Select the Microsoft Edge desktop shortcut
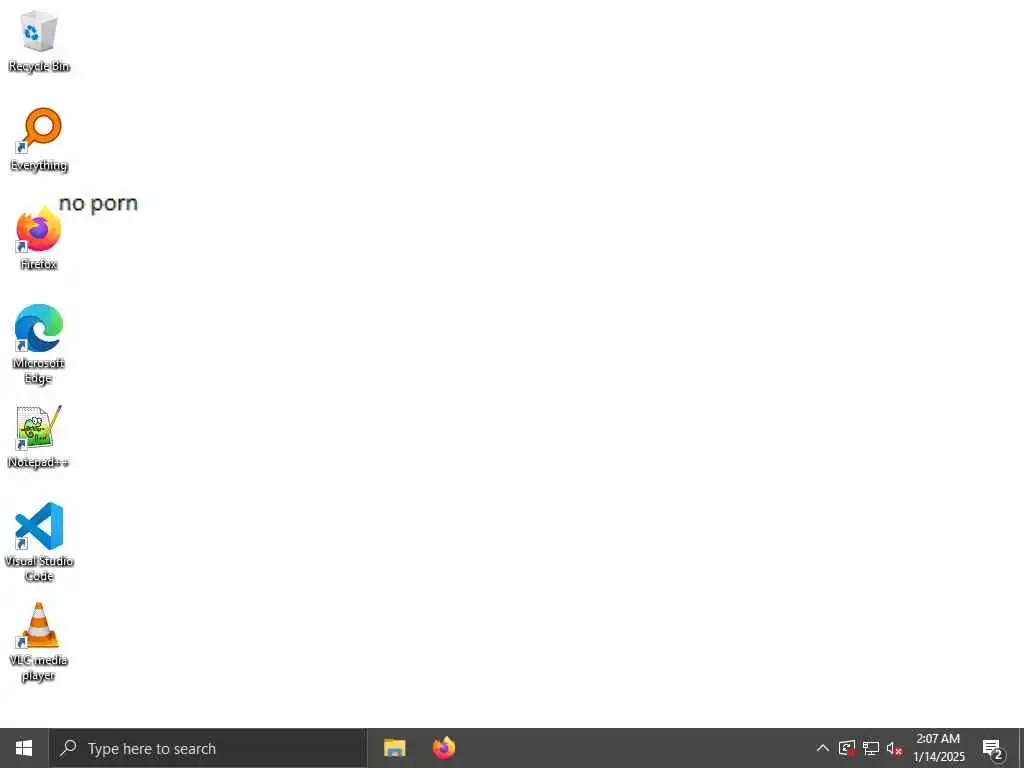The height and width of the screenshot is (768, 1024). (x=39, y=344)
